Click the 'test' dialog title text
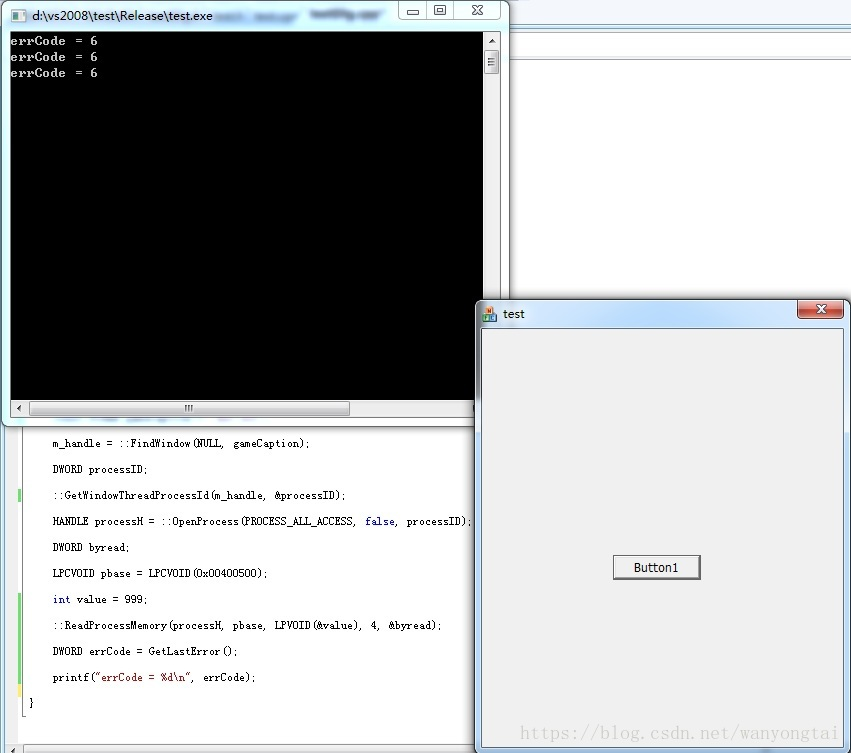The image size is (851, 753). 513,314
